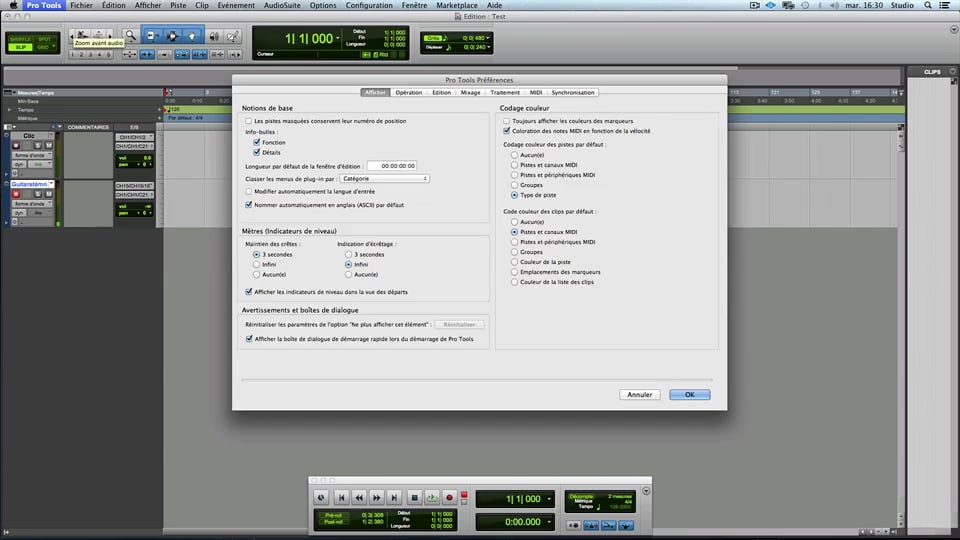Activate the SLIP edit mode button
960x540 pixels.
(x=21, y=47)
